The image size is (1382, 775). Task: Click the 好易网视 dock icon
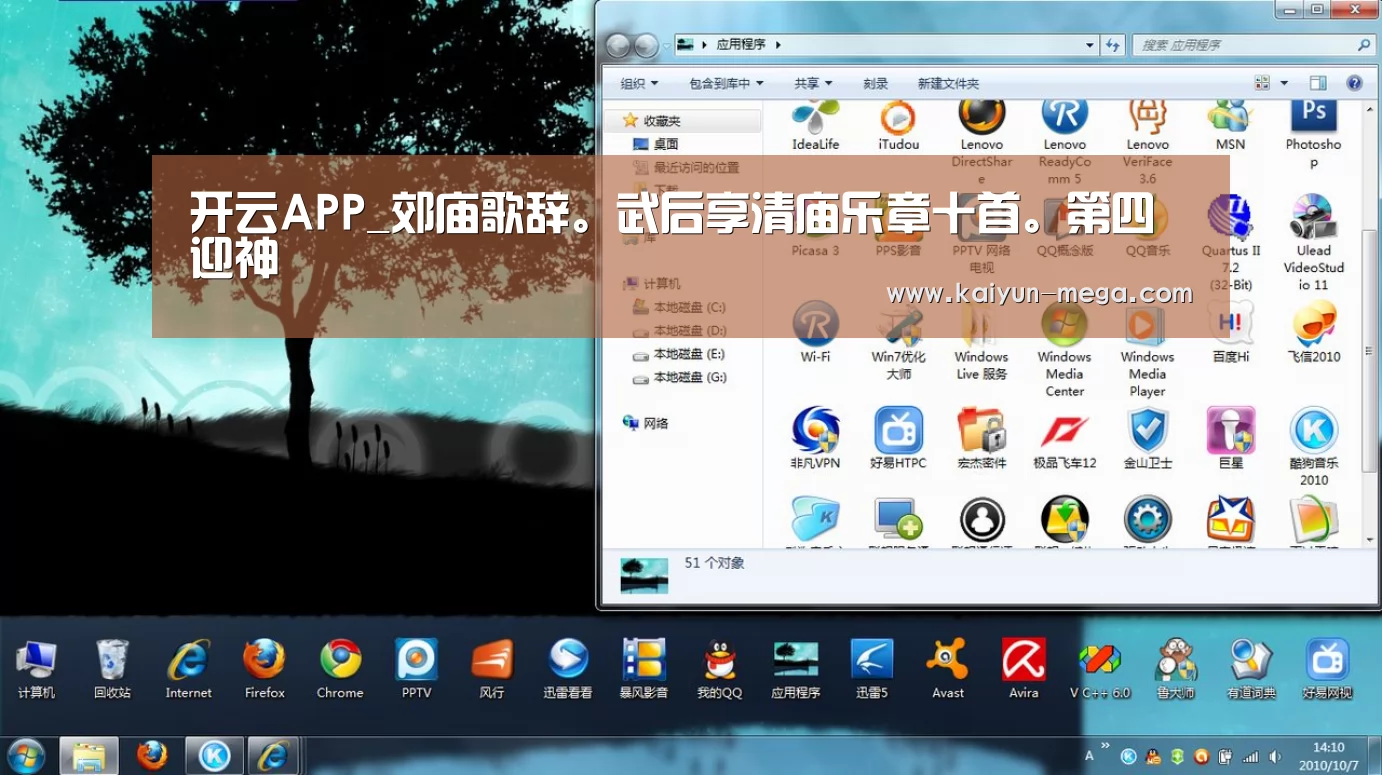(1327, 668)
